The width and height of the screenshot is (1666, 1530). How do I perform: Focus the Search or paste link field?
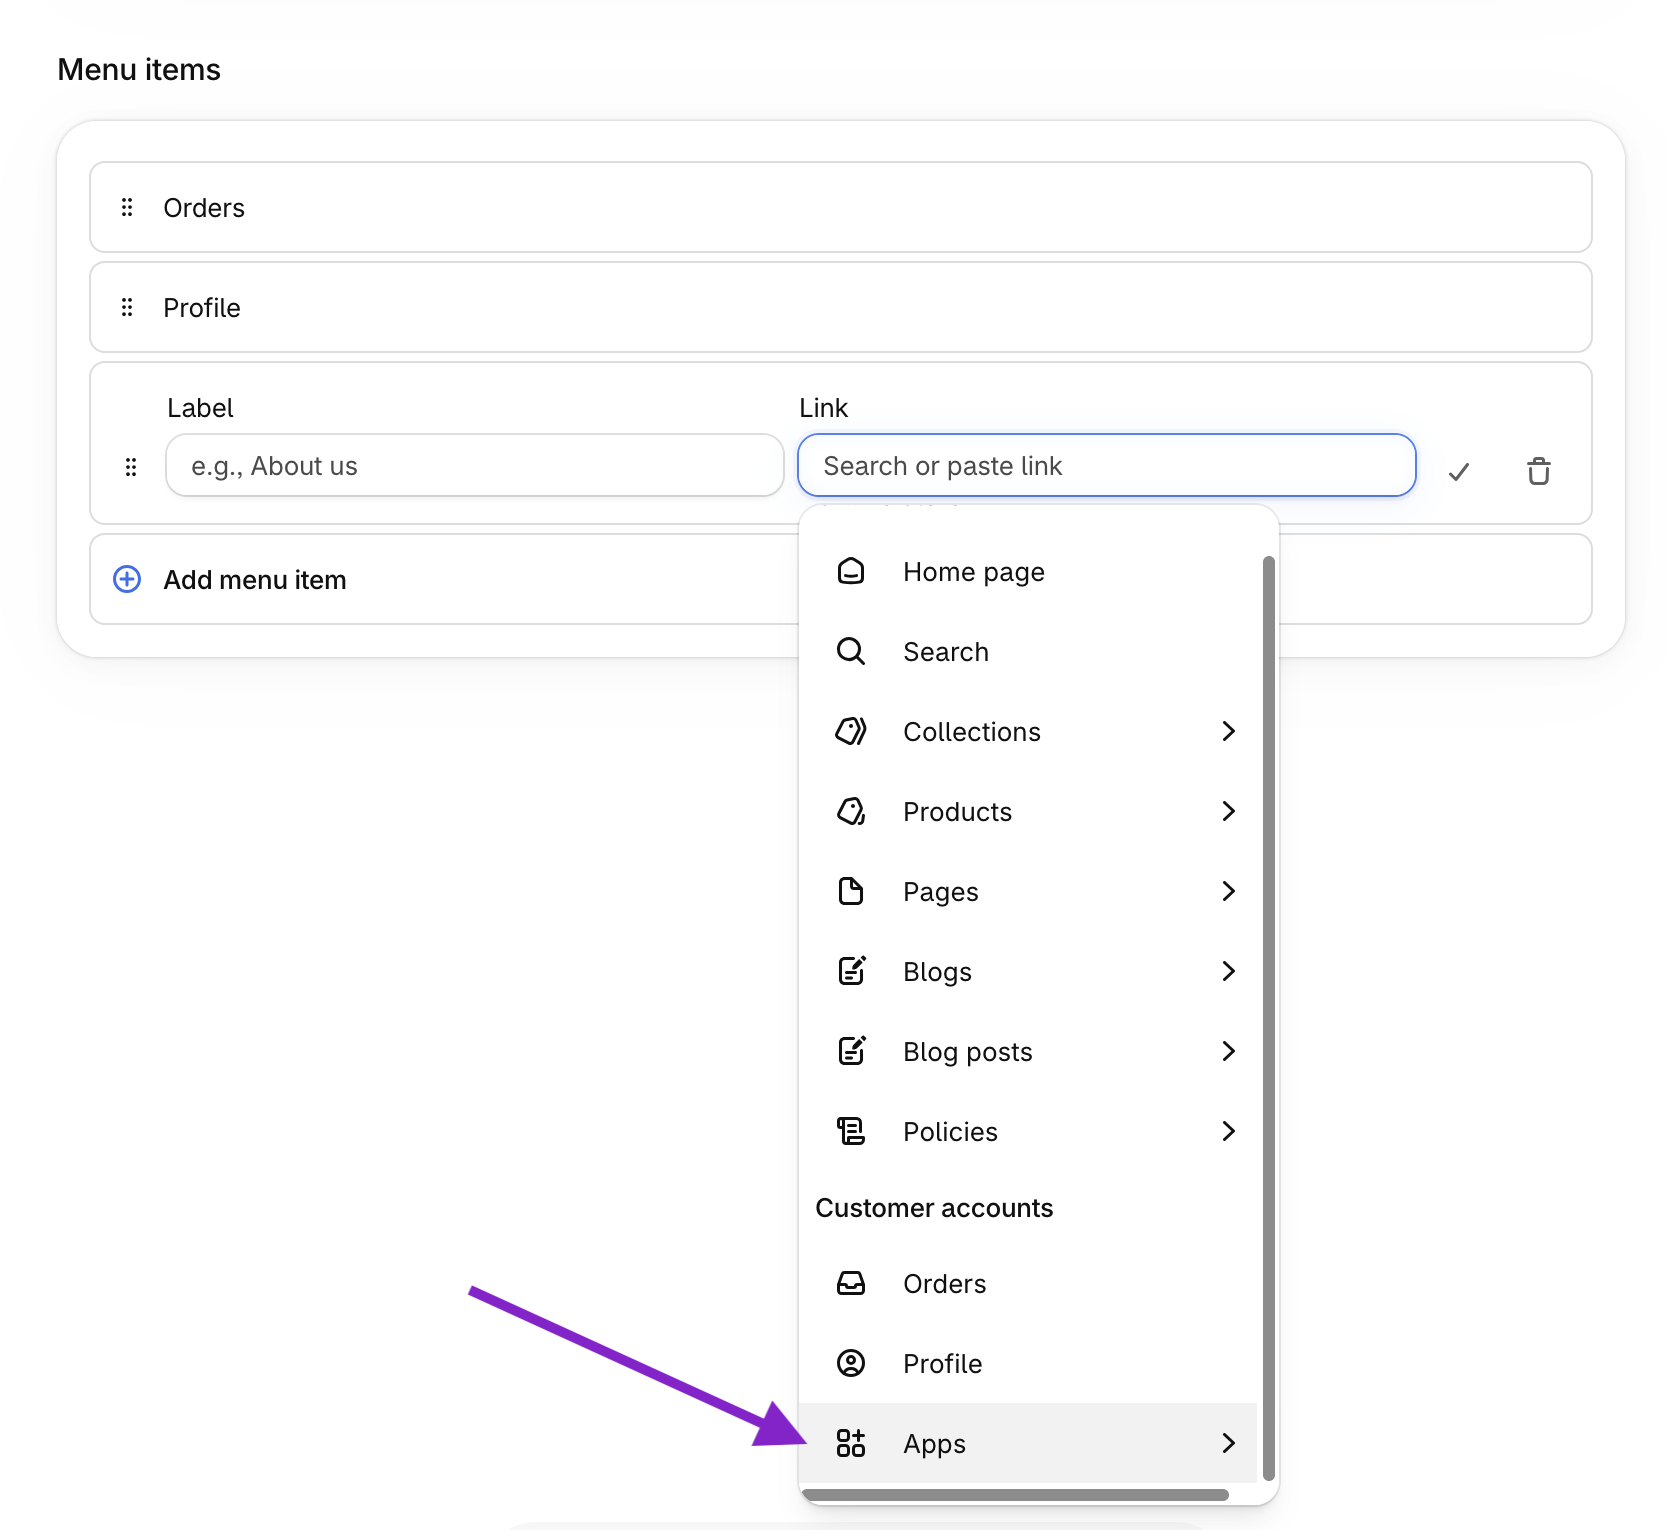1107,465
